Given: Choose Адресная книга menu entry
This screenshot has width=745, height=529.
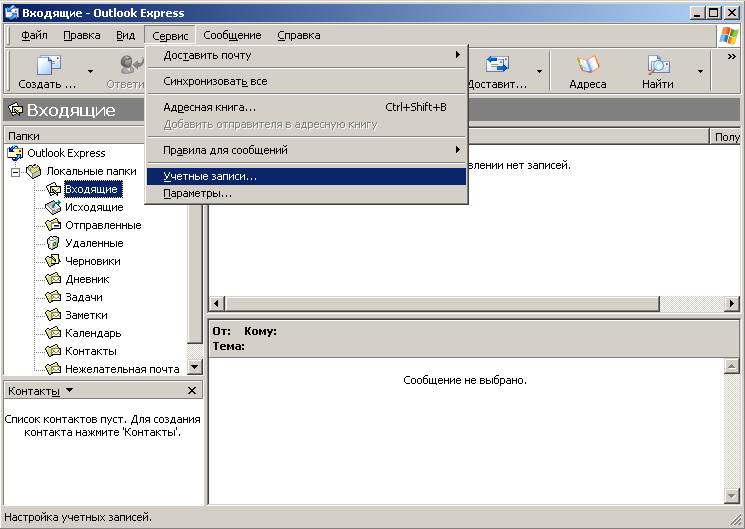Looking at the screenshot, I should click(x=306, y=107).
